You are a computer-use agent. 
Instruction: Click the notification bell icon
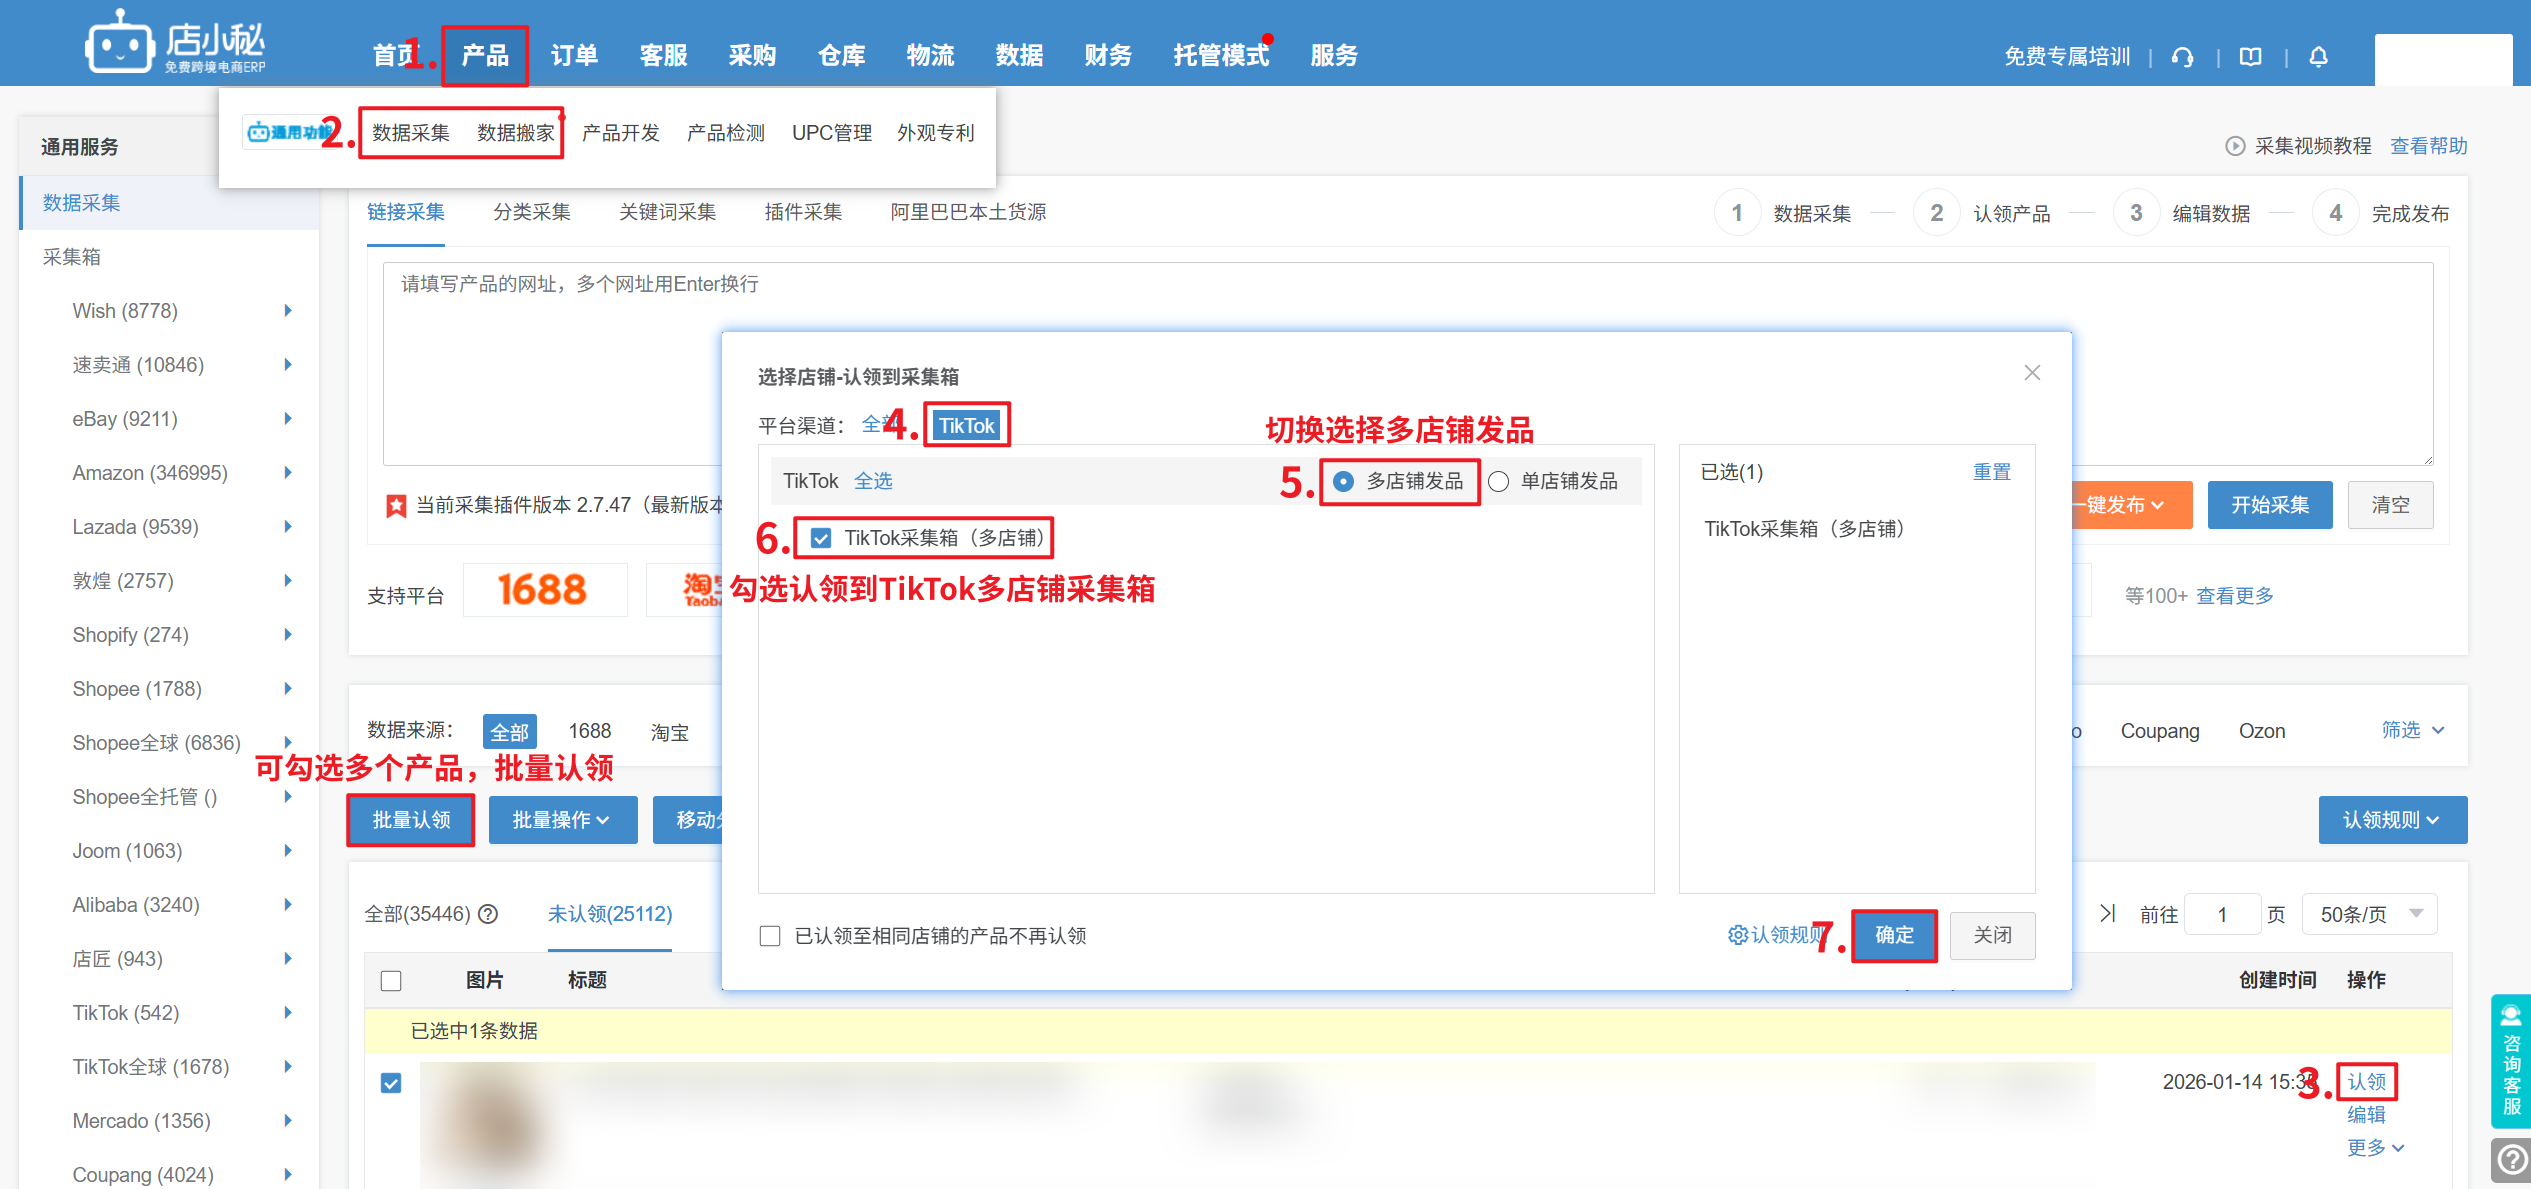tap(2318, 57)
